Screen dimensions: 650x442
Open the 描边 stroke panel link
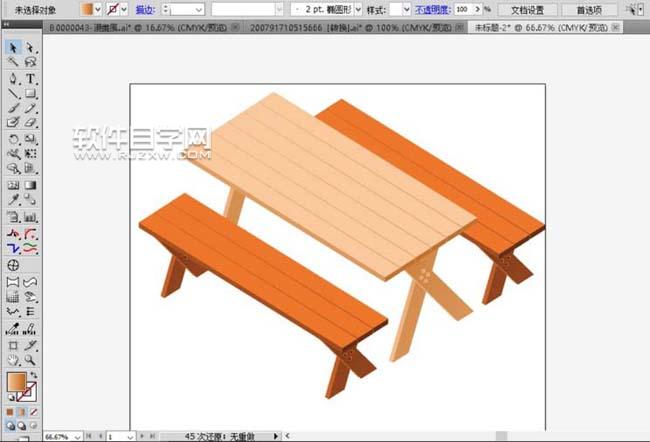point(145,10)
